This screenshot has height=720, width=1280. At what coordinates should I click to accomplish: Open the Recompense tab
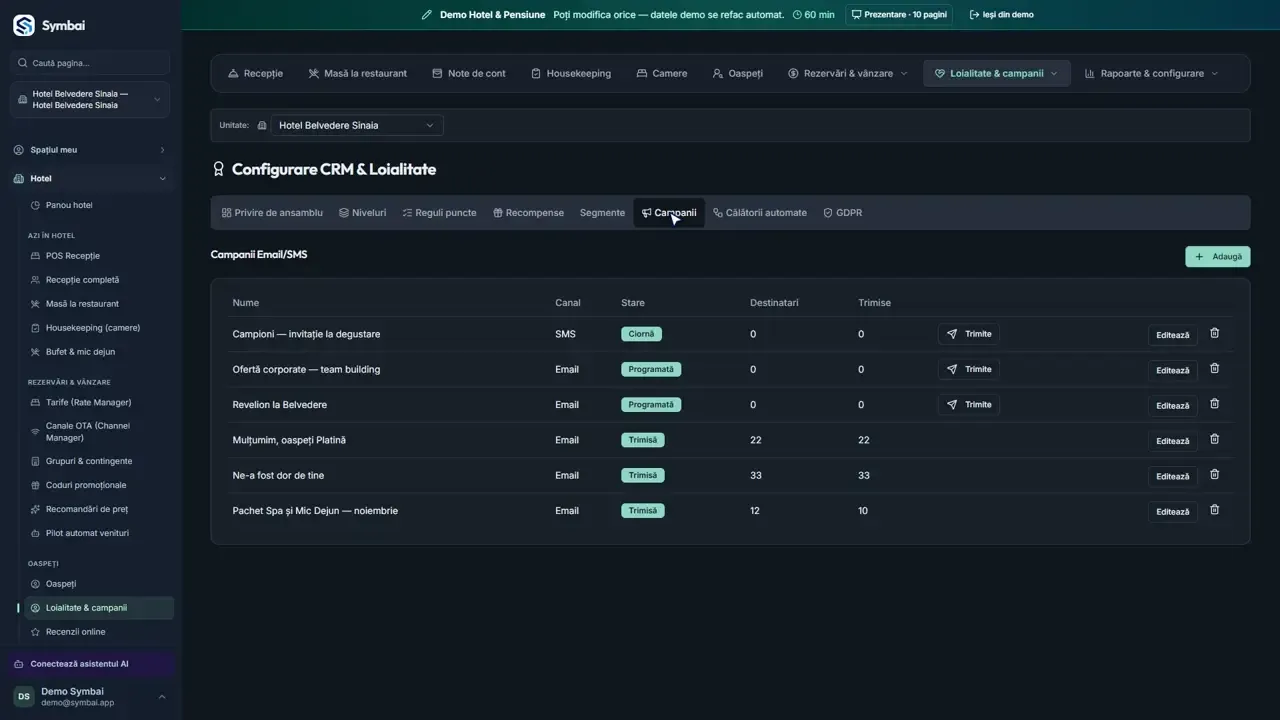click(528, 213)
